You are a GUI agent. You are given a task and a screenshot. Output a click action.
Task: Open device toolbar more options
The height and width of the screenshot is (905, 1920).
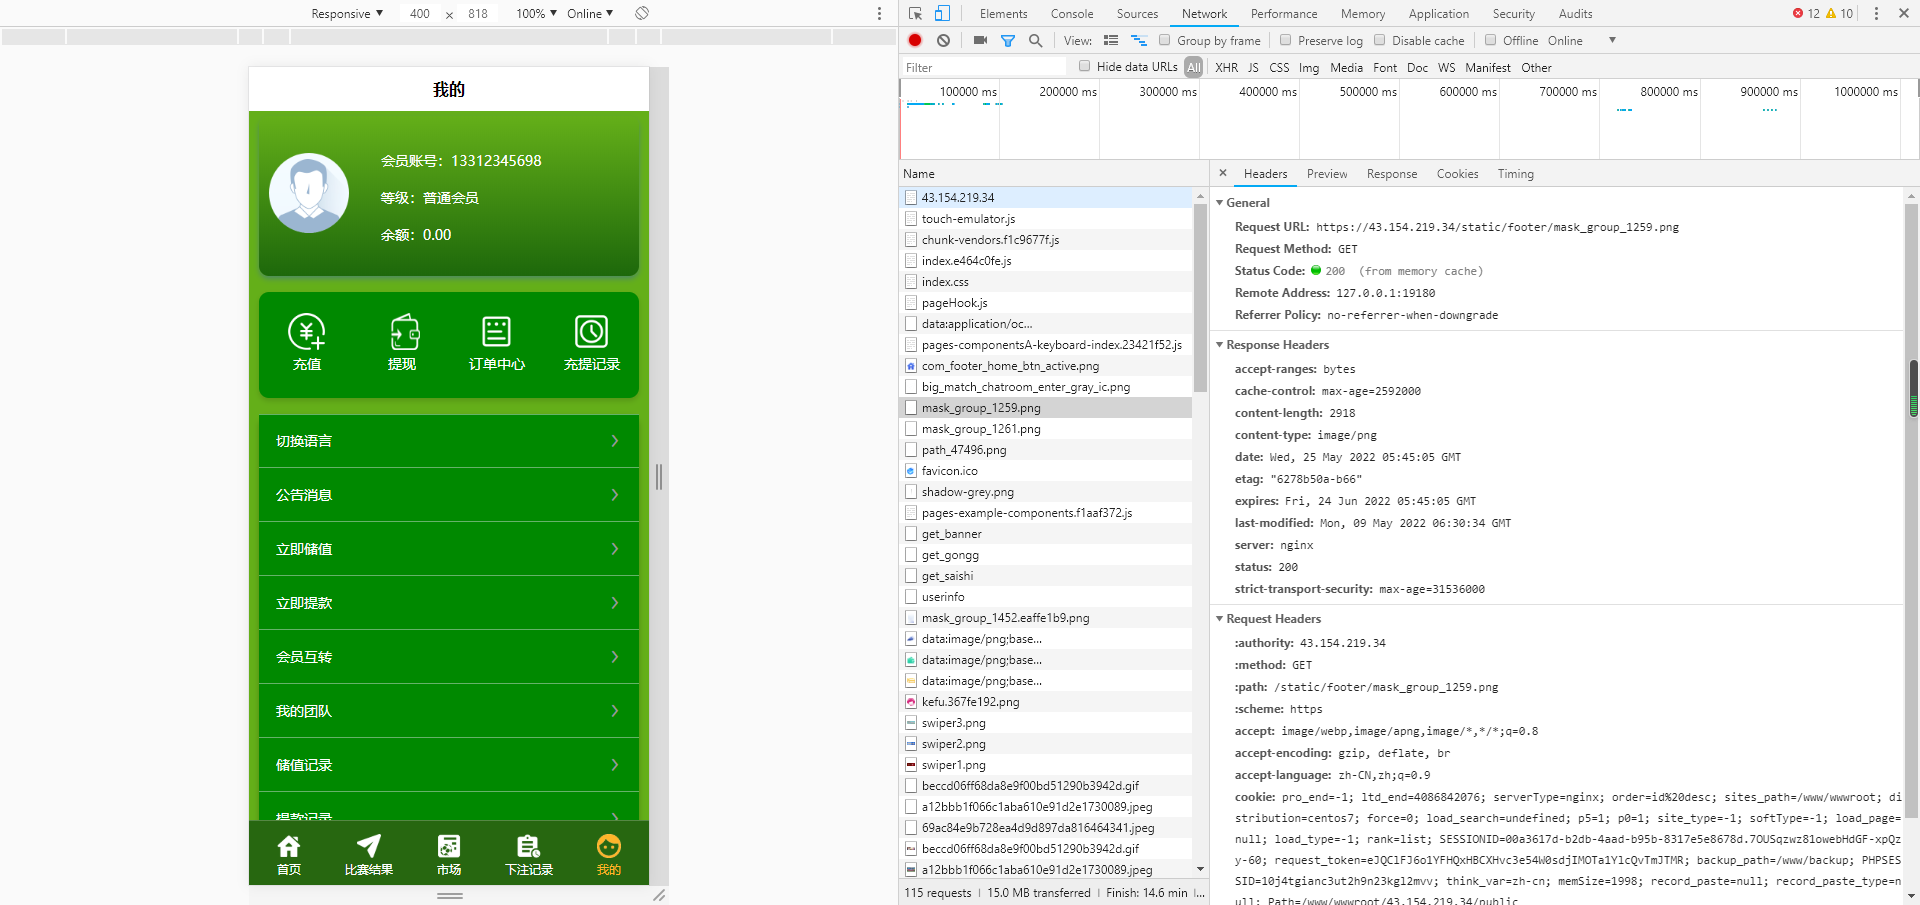coord(879,13)
